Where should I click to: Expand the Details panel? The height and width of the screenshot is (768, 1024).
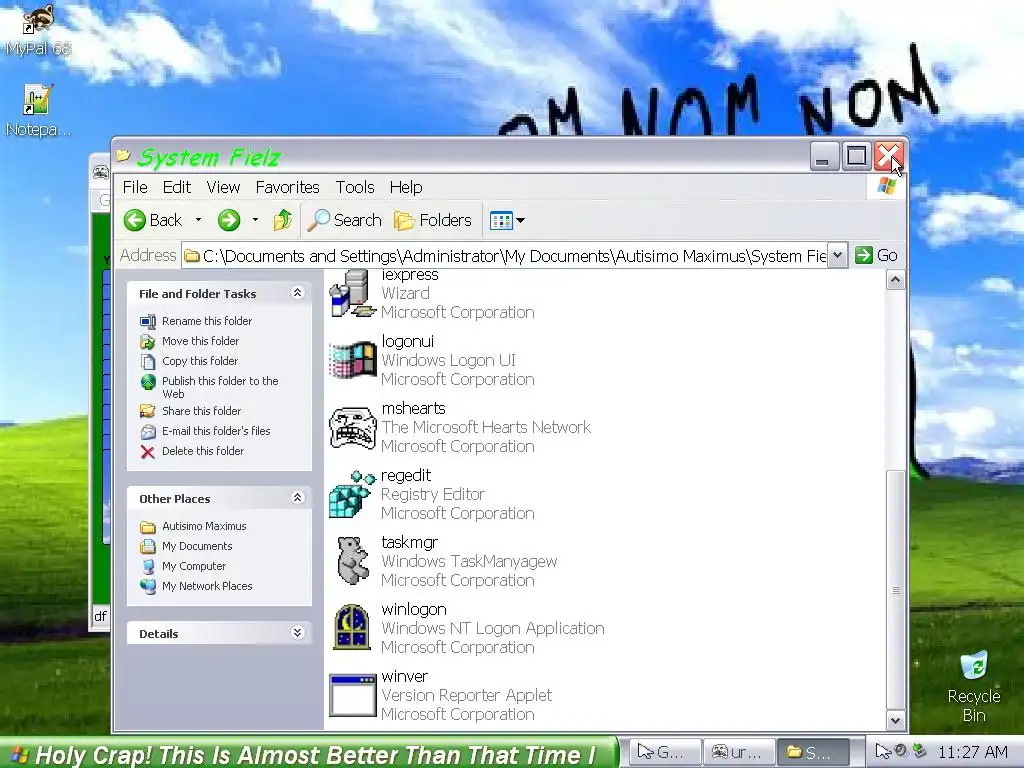297,632
